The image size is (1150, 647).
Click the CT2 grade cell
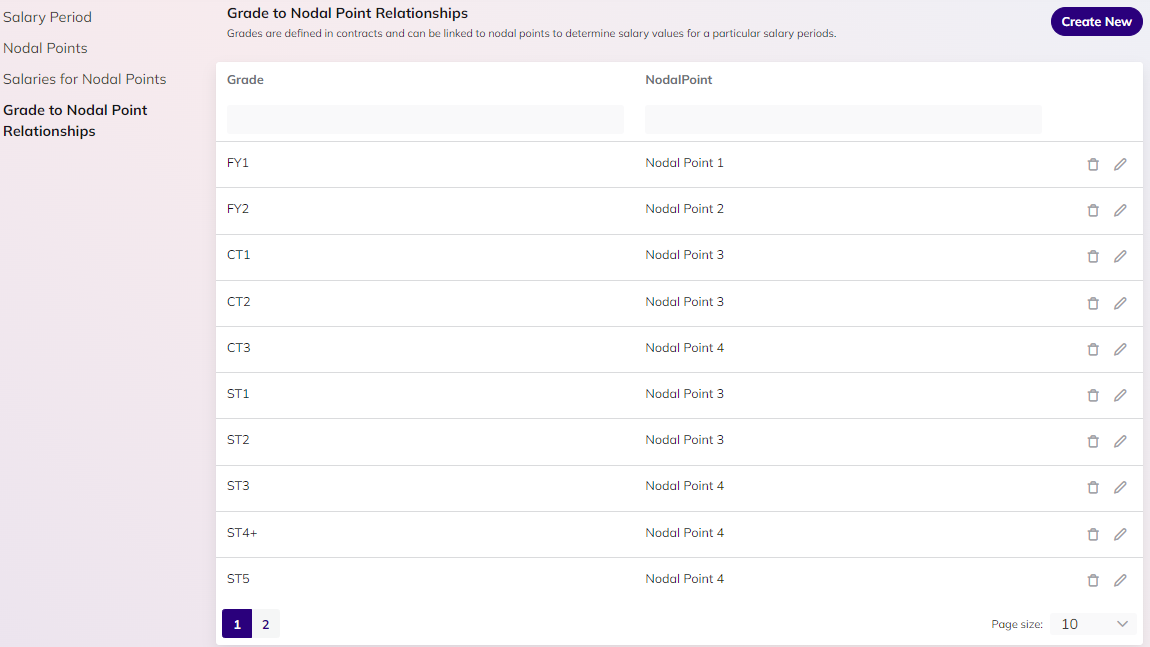coord(238,301)
